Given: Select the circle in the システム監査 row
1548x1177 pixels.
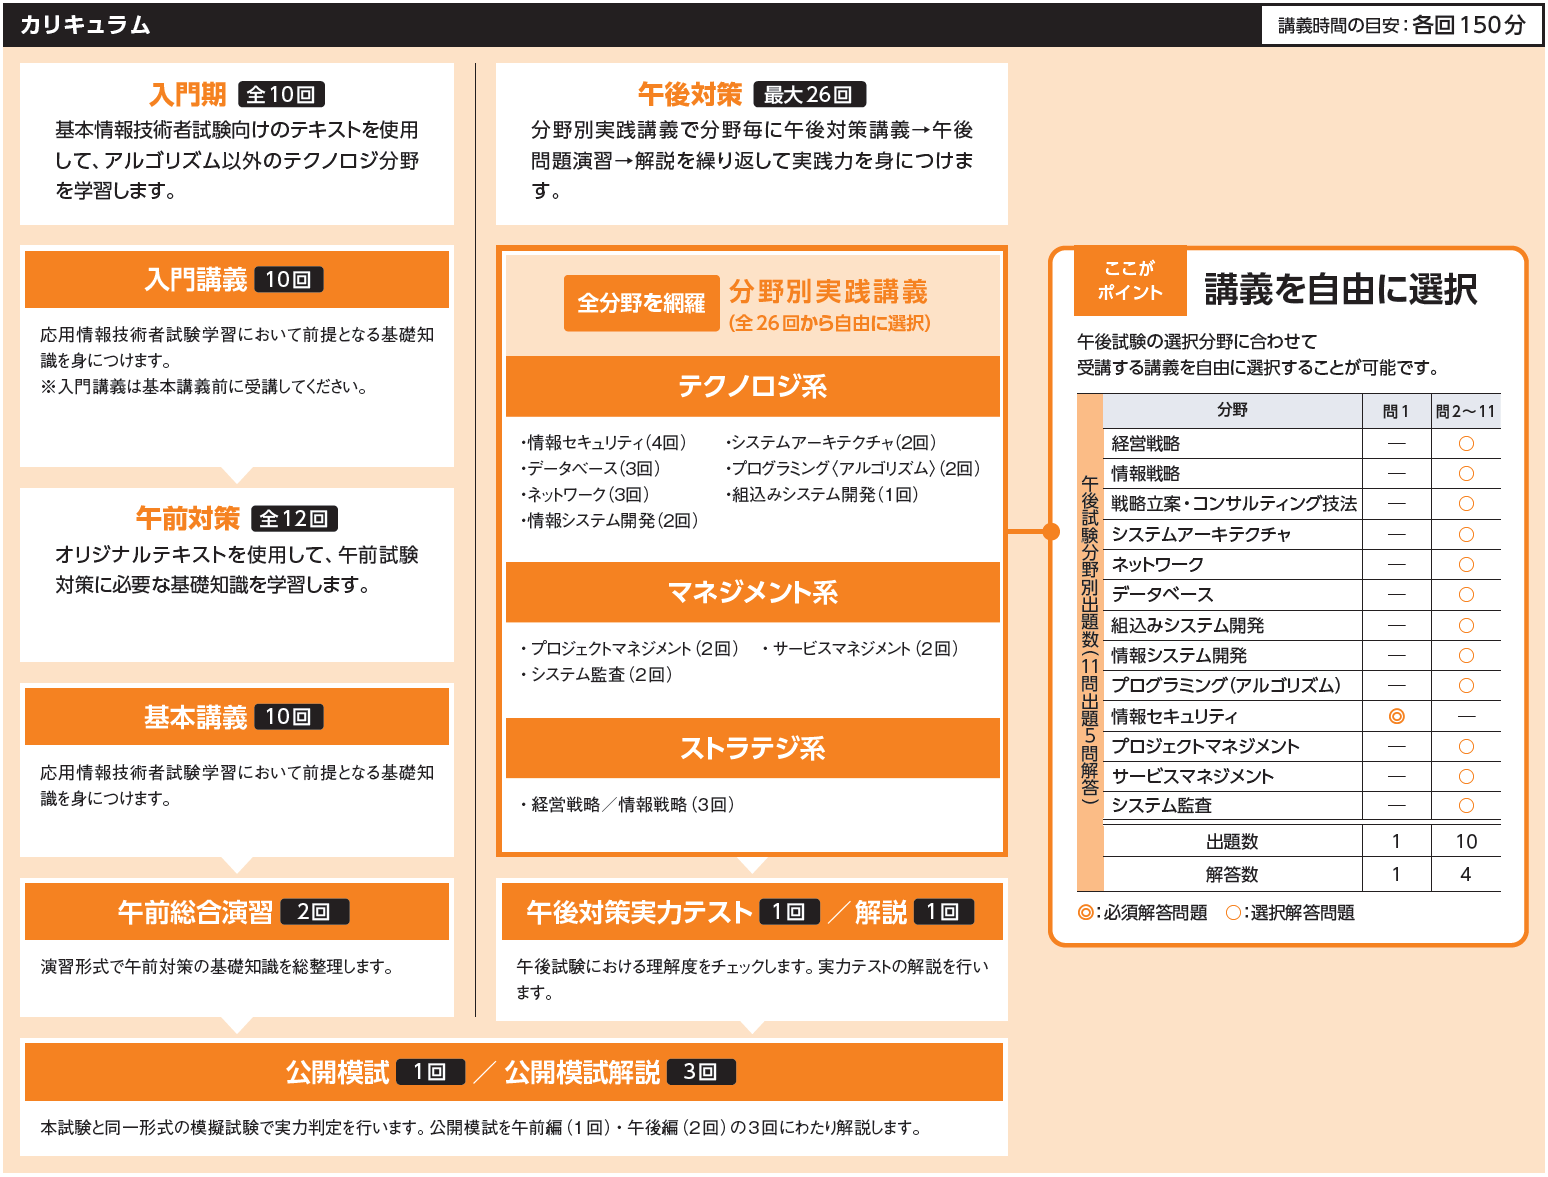Looking at the screenshot, I should 1466,806.
